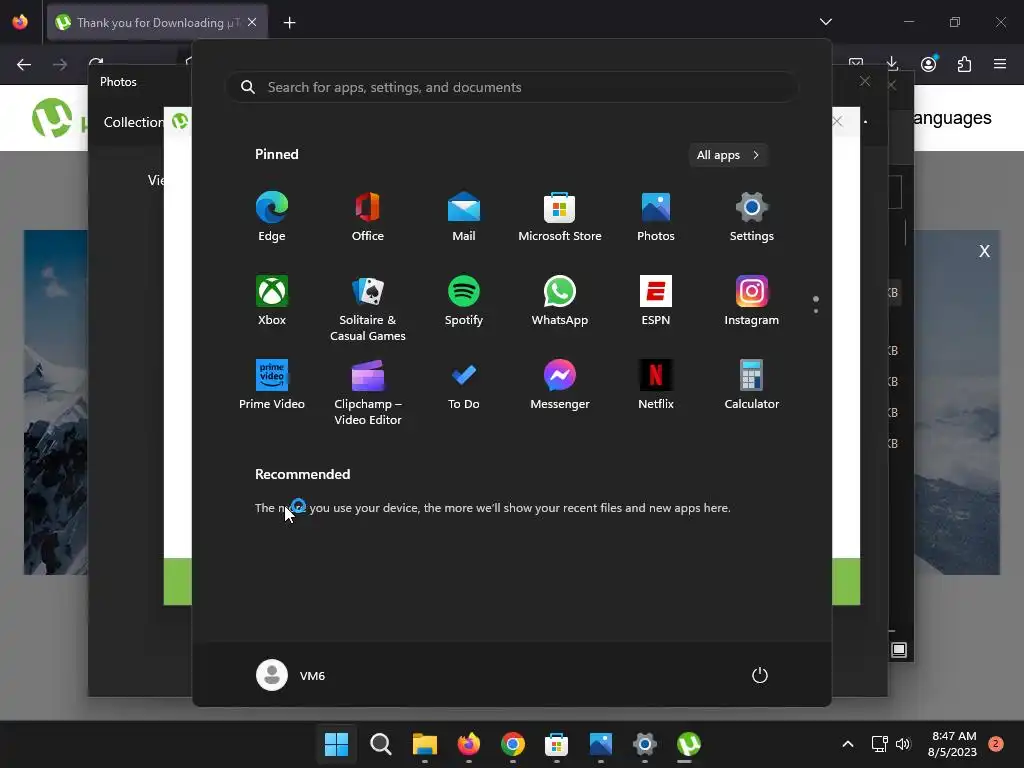List all Firefox tabs dropdown arrow

pos(825,22)
